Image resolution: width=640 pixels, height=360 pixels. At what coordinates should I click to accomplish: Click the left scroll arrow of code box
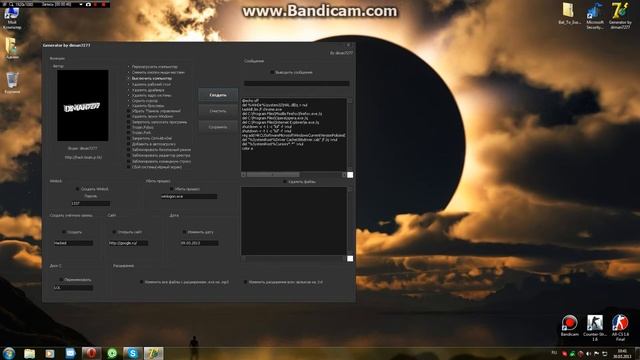coord(244,175)
